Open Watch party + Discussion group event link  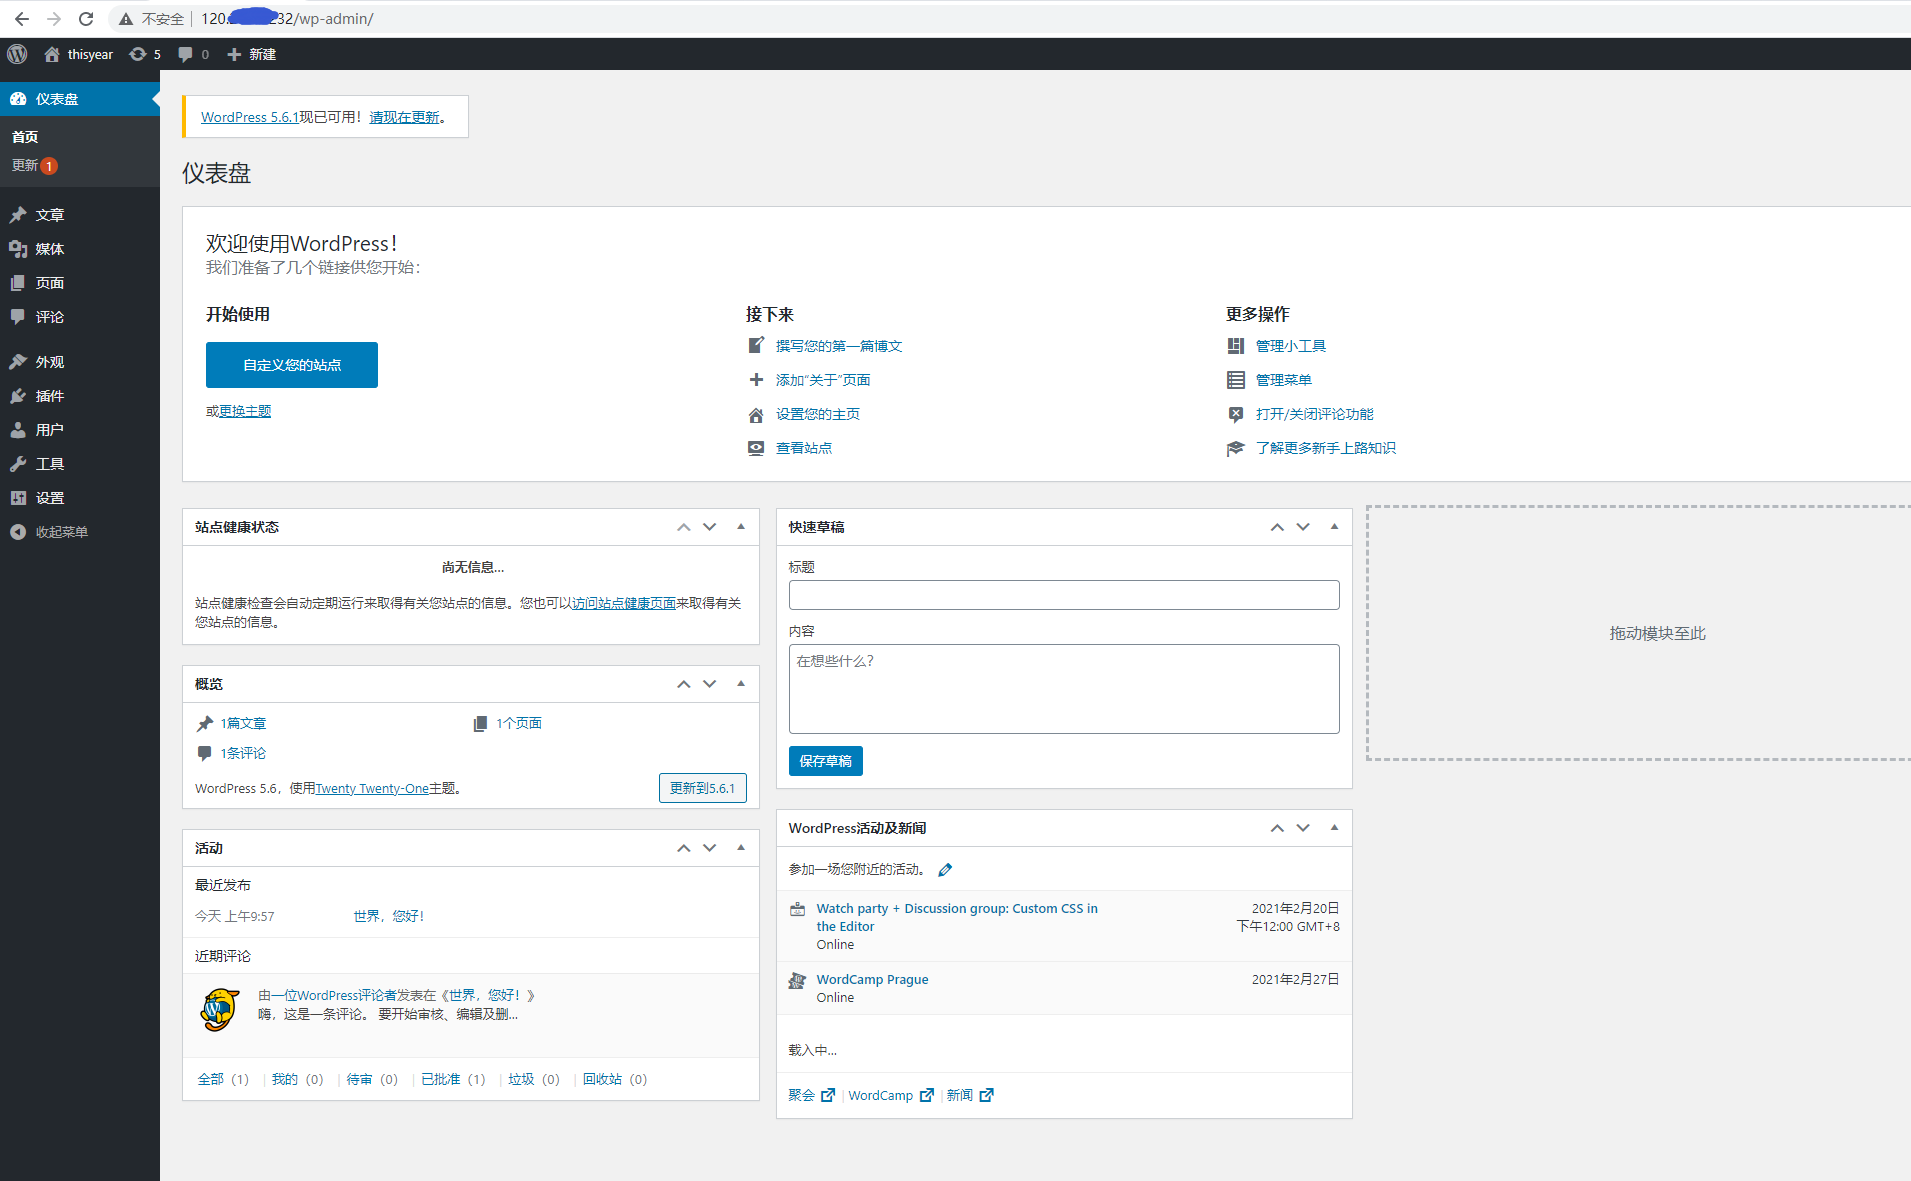point(957,917)
